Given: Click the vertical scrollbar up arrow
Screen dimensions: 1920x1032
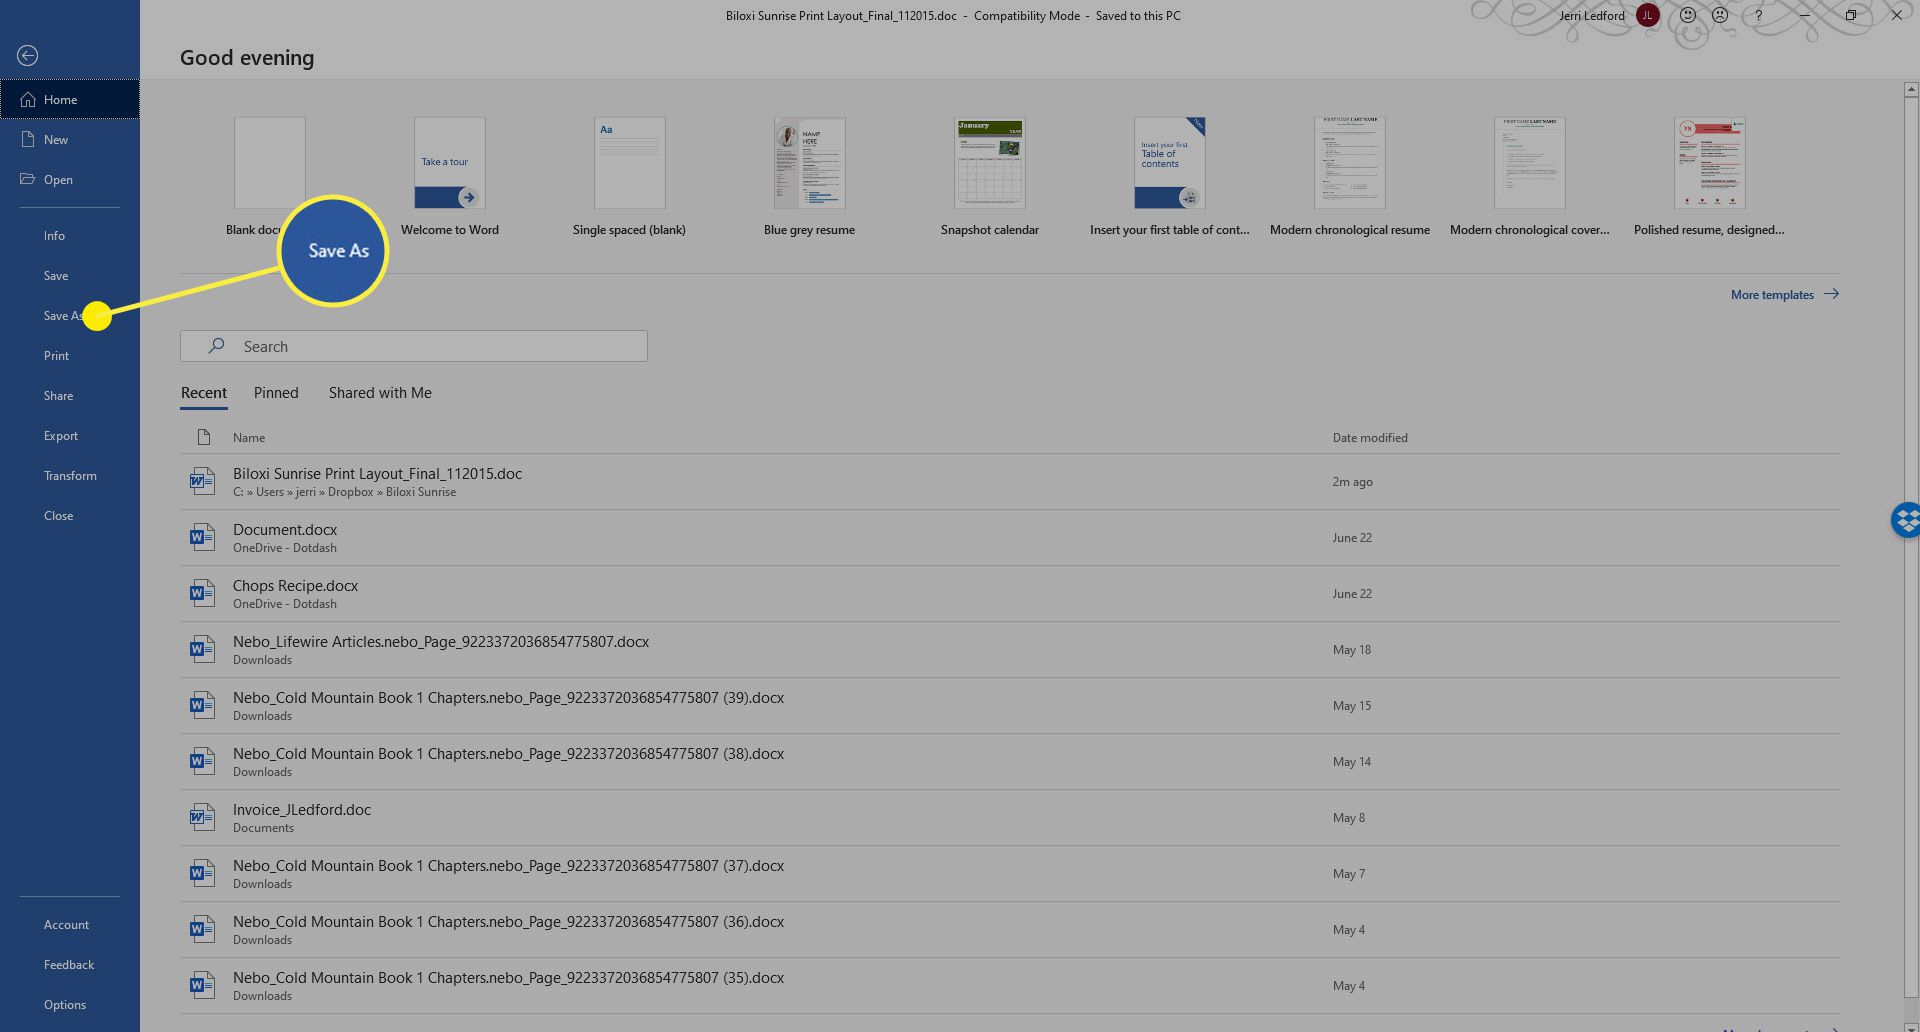Looking at the screenshot, I should point(1911,90).
